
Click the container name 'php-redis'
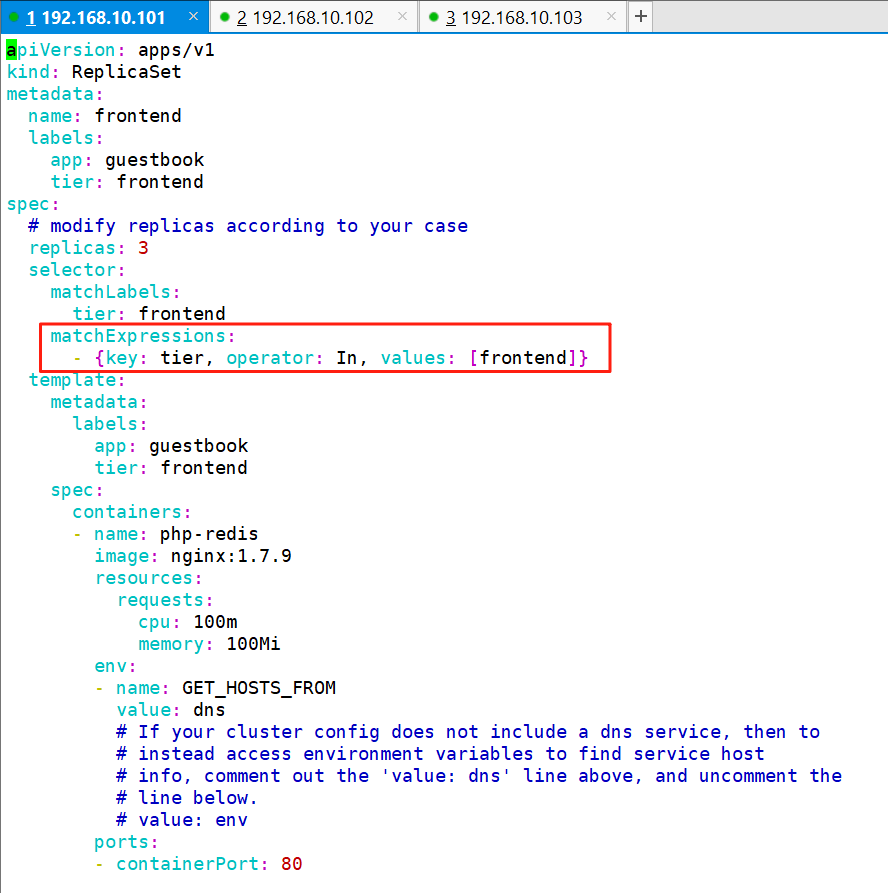coord(209,534)
